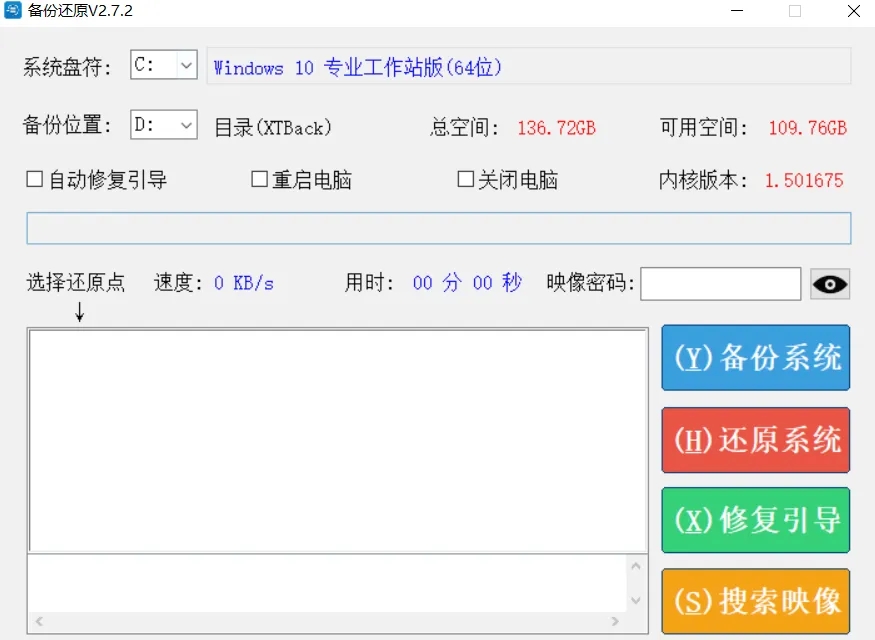Click the 搜索映像 button

pyautogui.click(x=755, y=600)
